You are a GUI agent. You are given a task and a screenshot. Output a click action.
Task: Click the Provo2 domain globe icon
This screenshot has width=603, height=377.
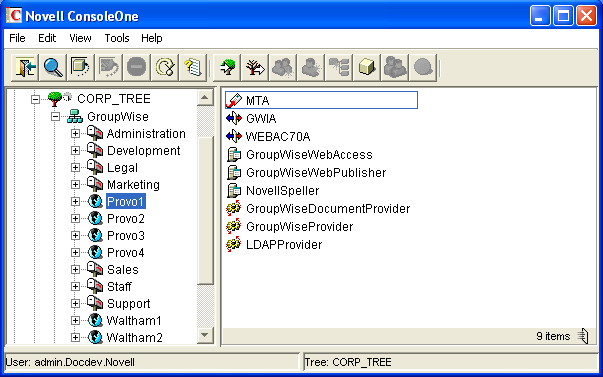click(x=95, y=219)
